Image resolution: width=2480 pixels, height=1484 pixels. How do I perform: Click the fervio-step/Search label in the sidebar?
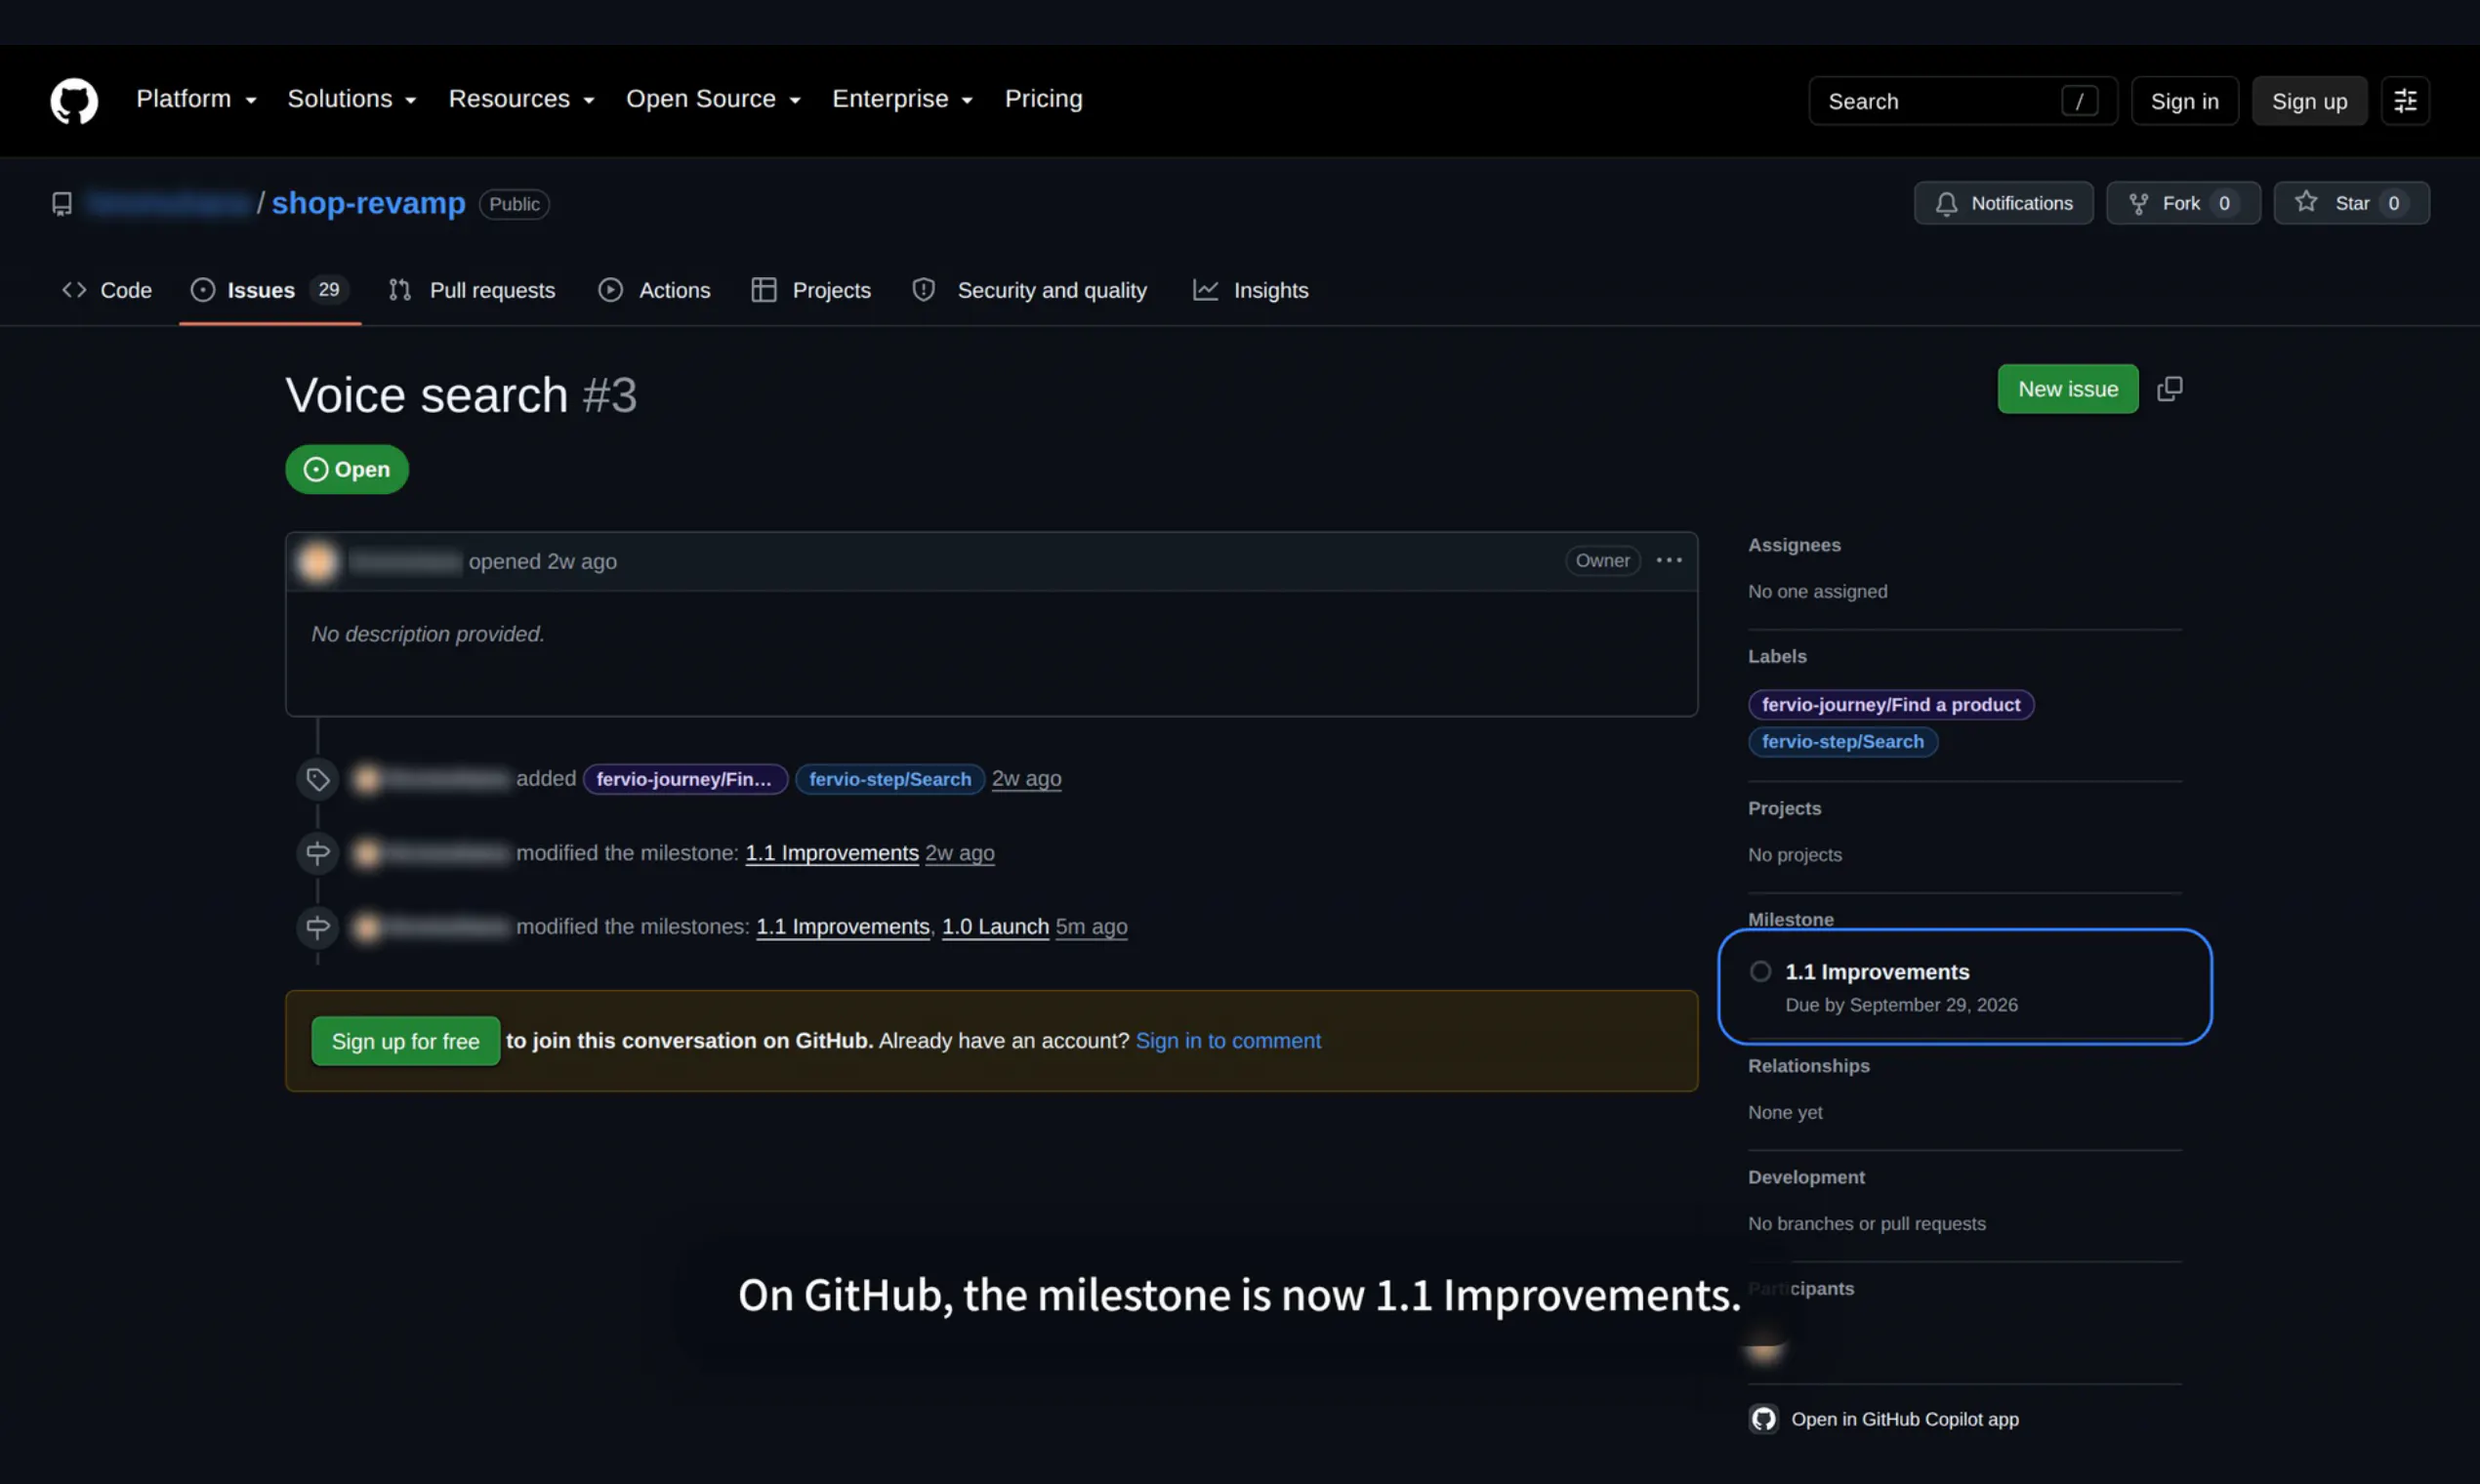click(1843, 742)
